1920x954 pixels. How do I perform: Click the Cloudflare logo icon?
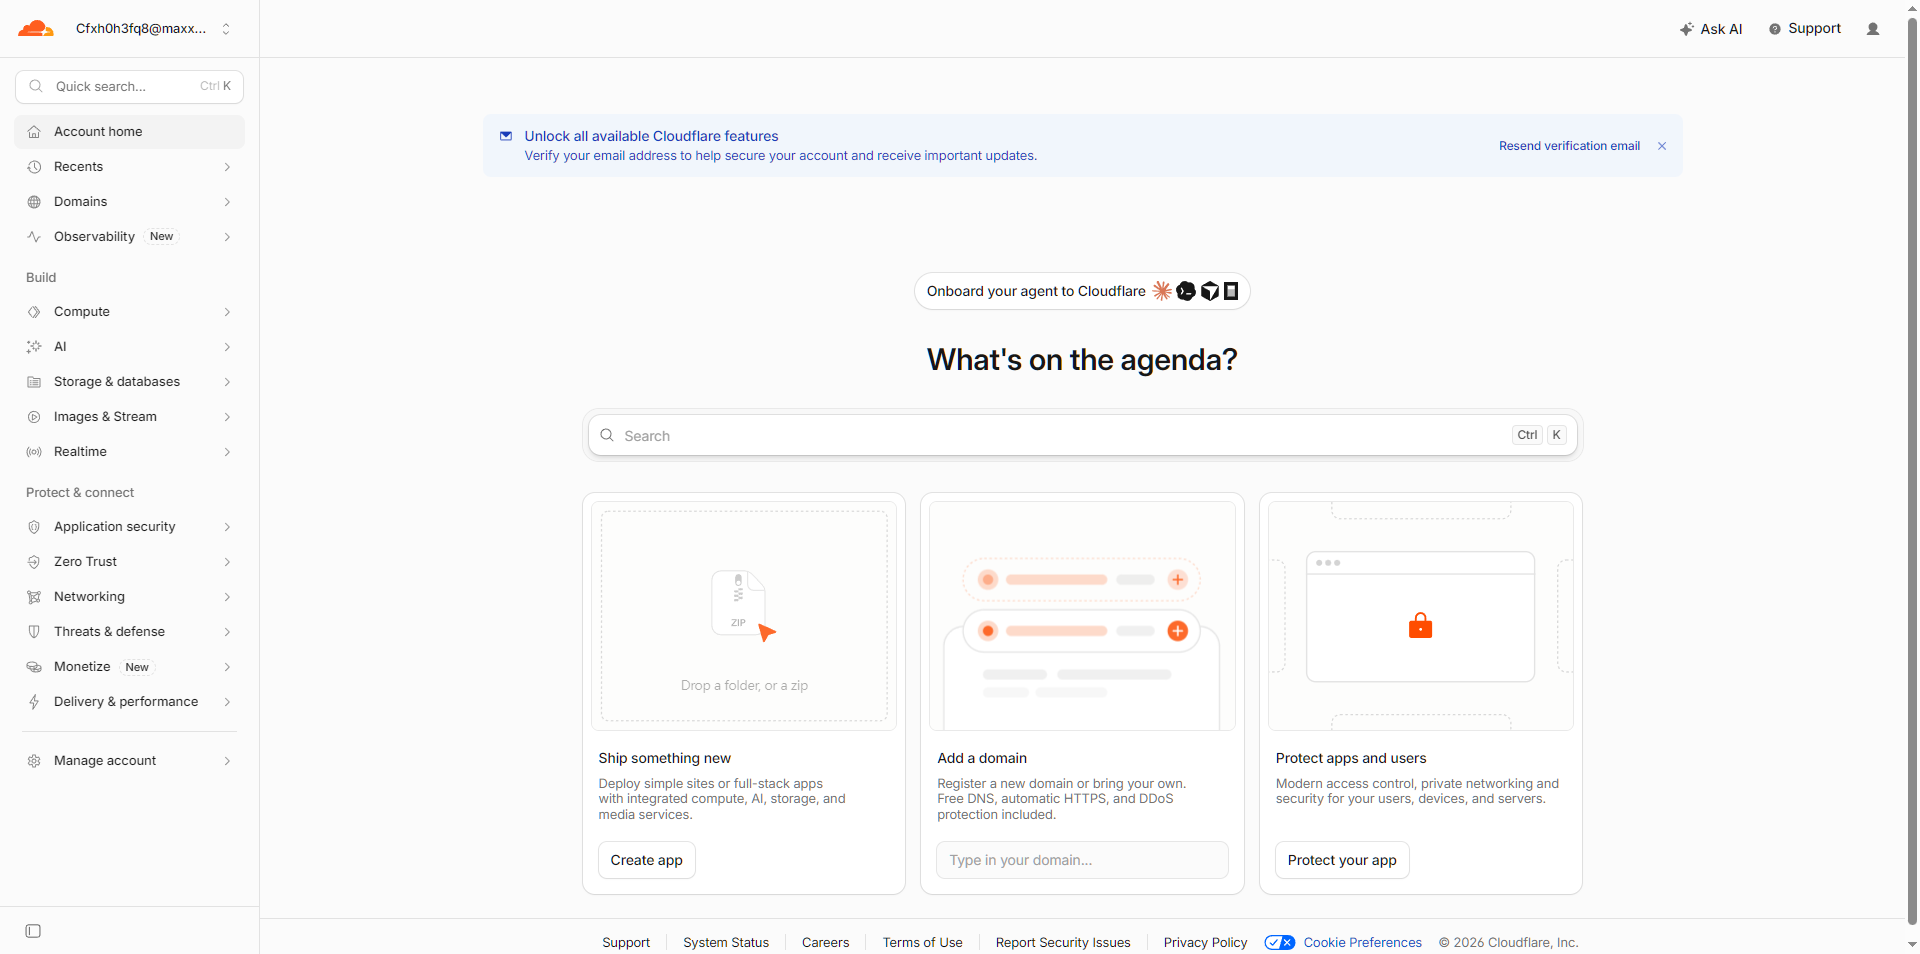pos(35,28)
